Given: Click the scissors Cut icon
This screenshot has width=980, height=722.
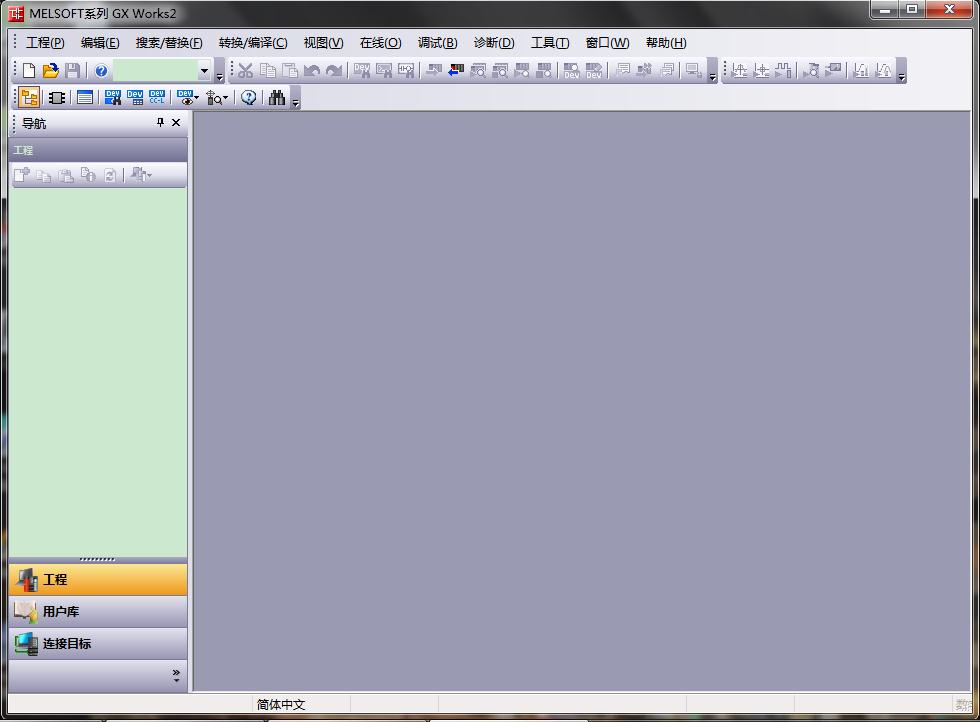Looking at the screenshot, I should [x=245, y=71].
